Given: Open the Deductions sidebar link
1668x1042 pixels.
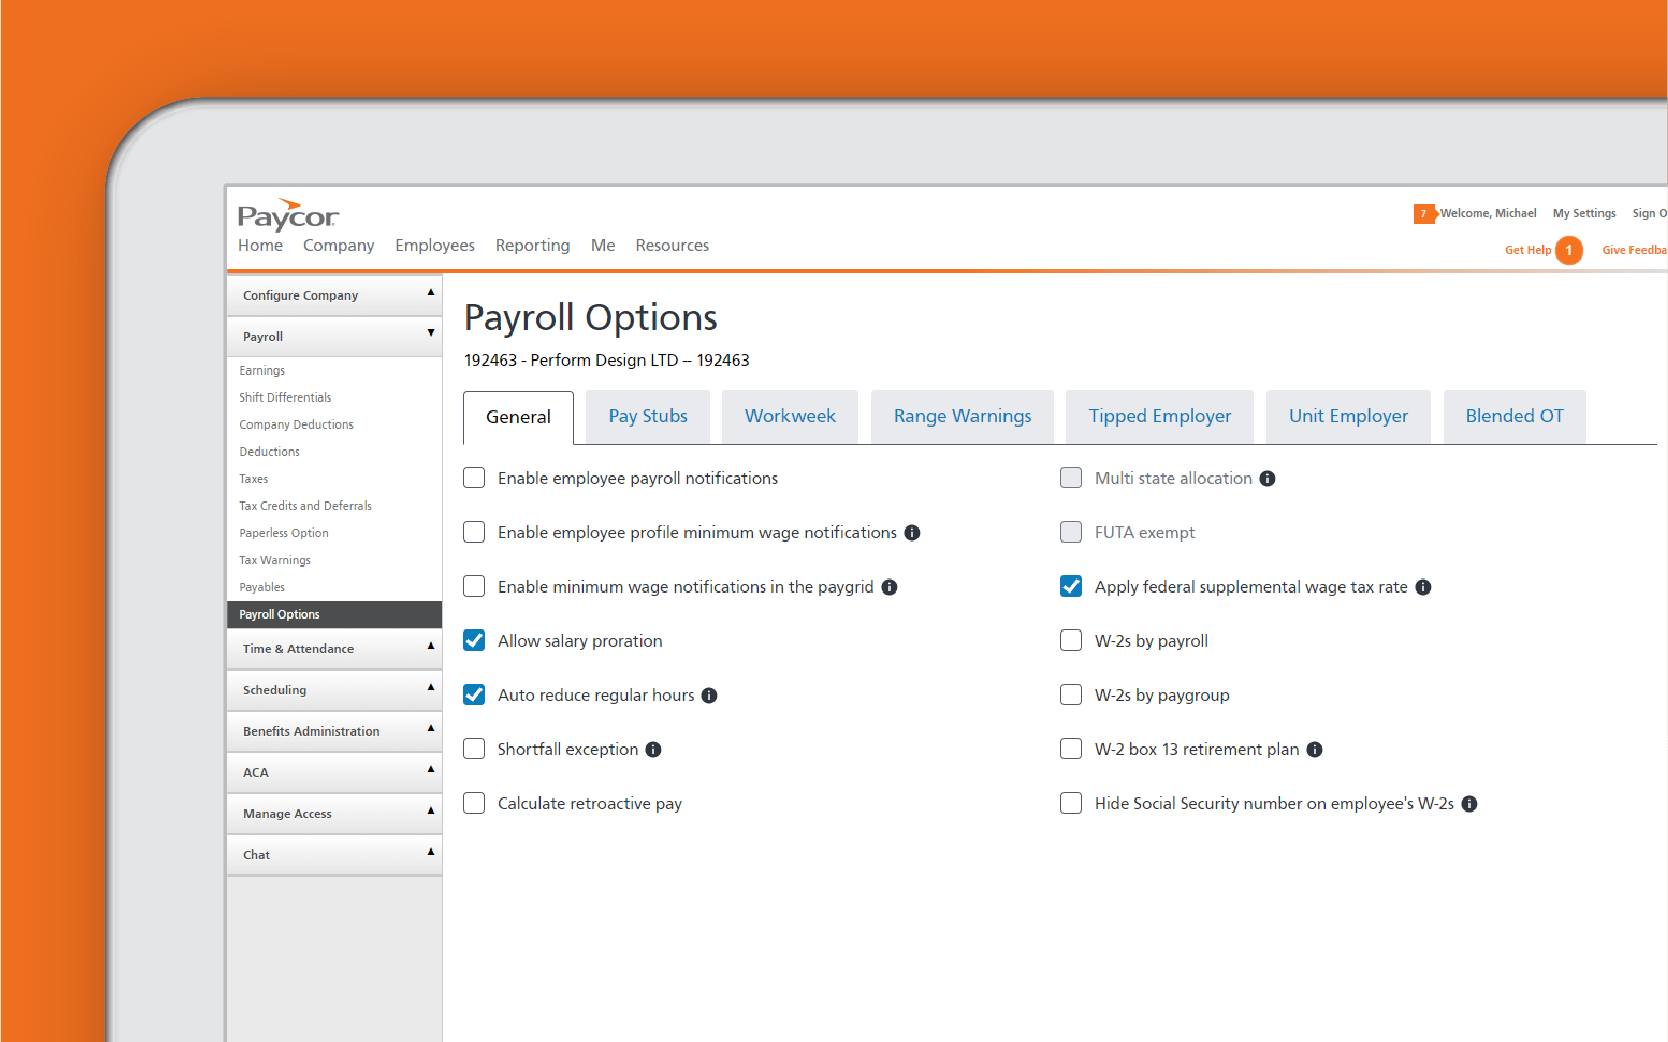Looking at the screenshot, I should pos(269,452).
